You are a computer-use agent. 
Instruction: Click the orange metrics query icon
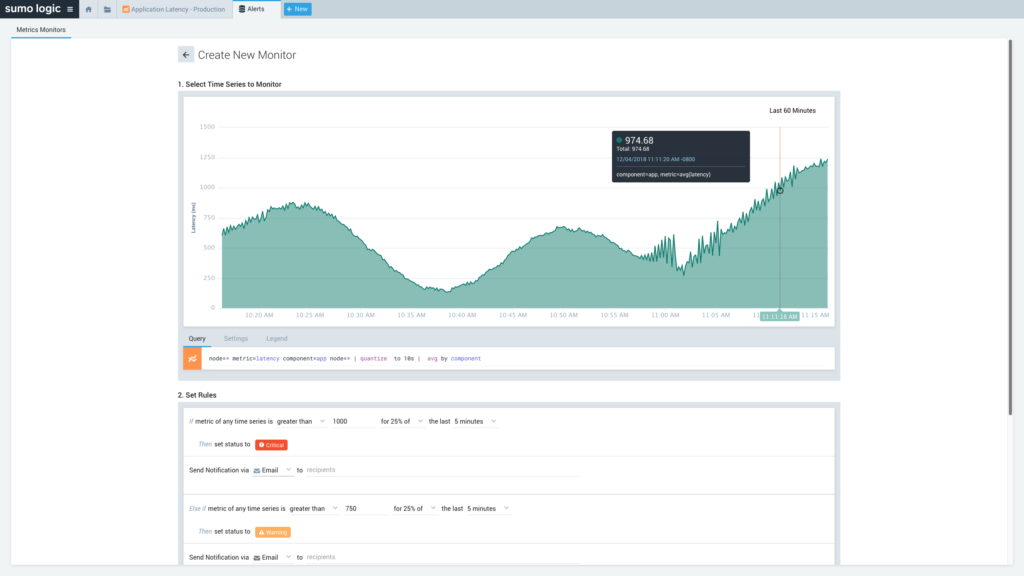[193, 358]
